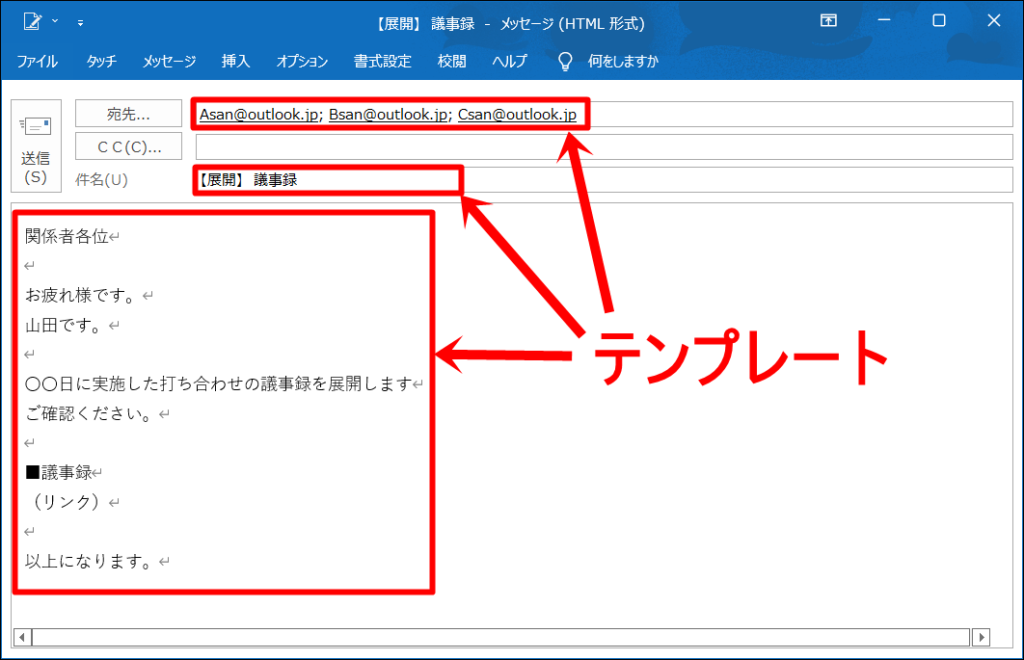Go to the 校閲 tab
This screenshot has width=1024, height=660.
[x=451, y=62]
